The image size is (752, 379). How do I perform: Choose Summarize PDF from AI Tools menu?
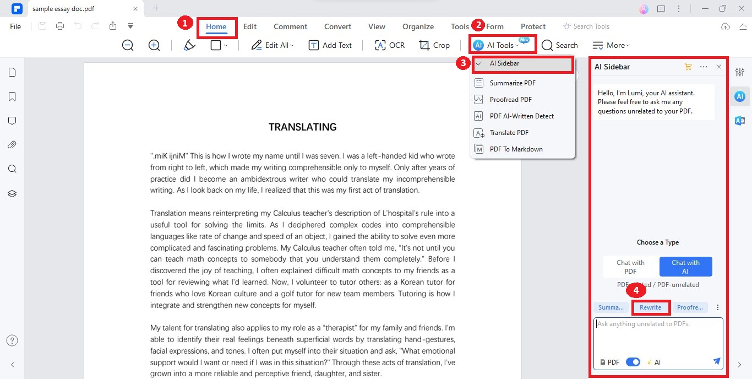pos(523,83)
